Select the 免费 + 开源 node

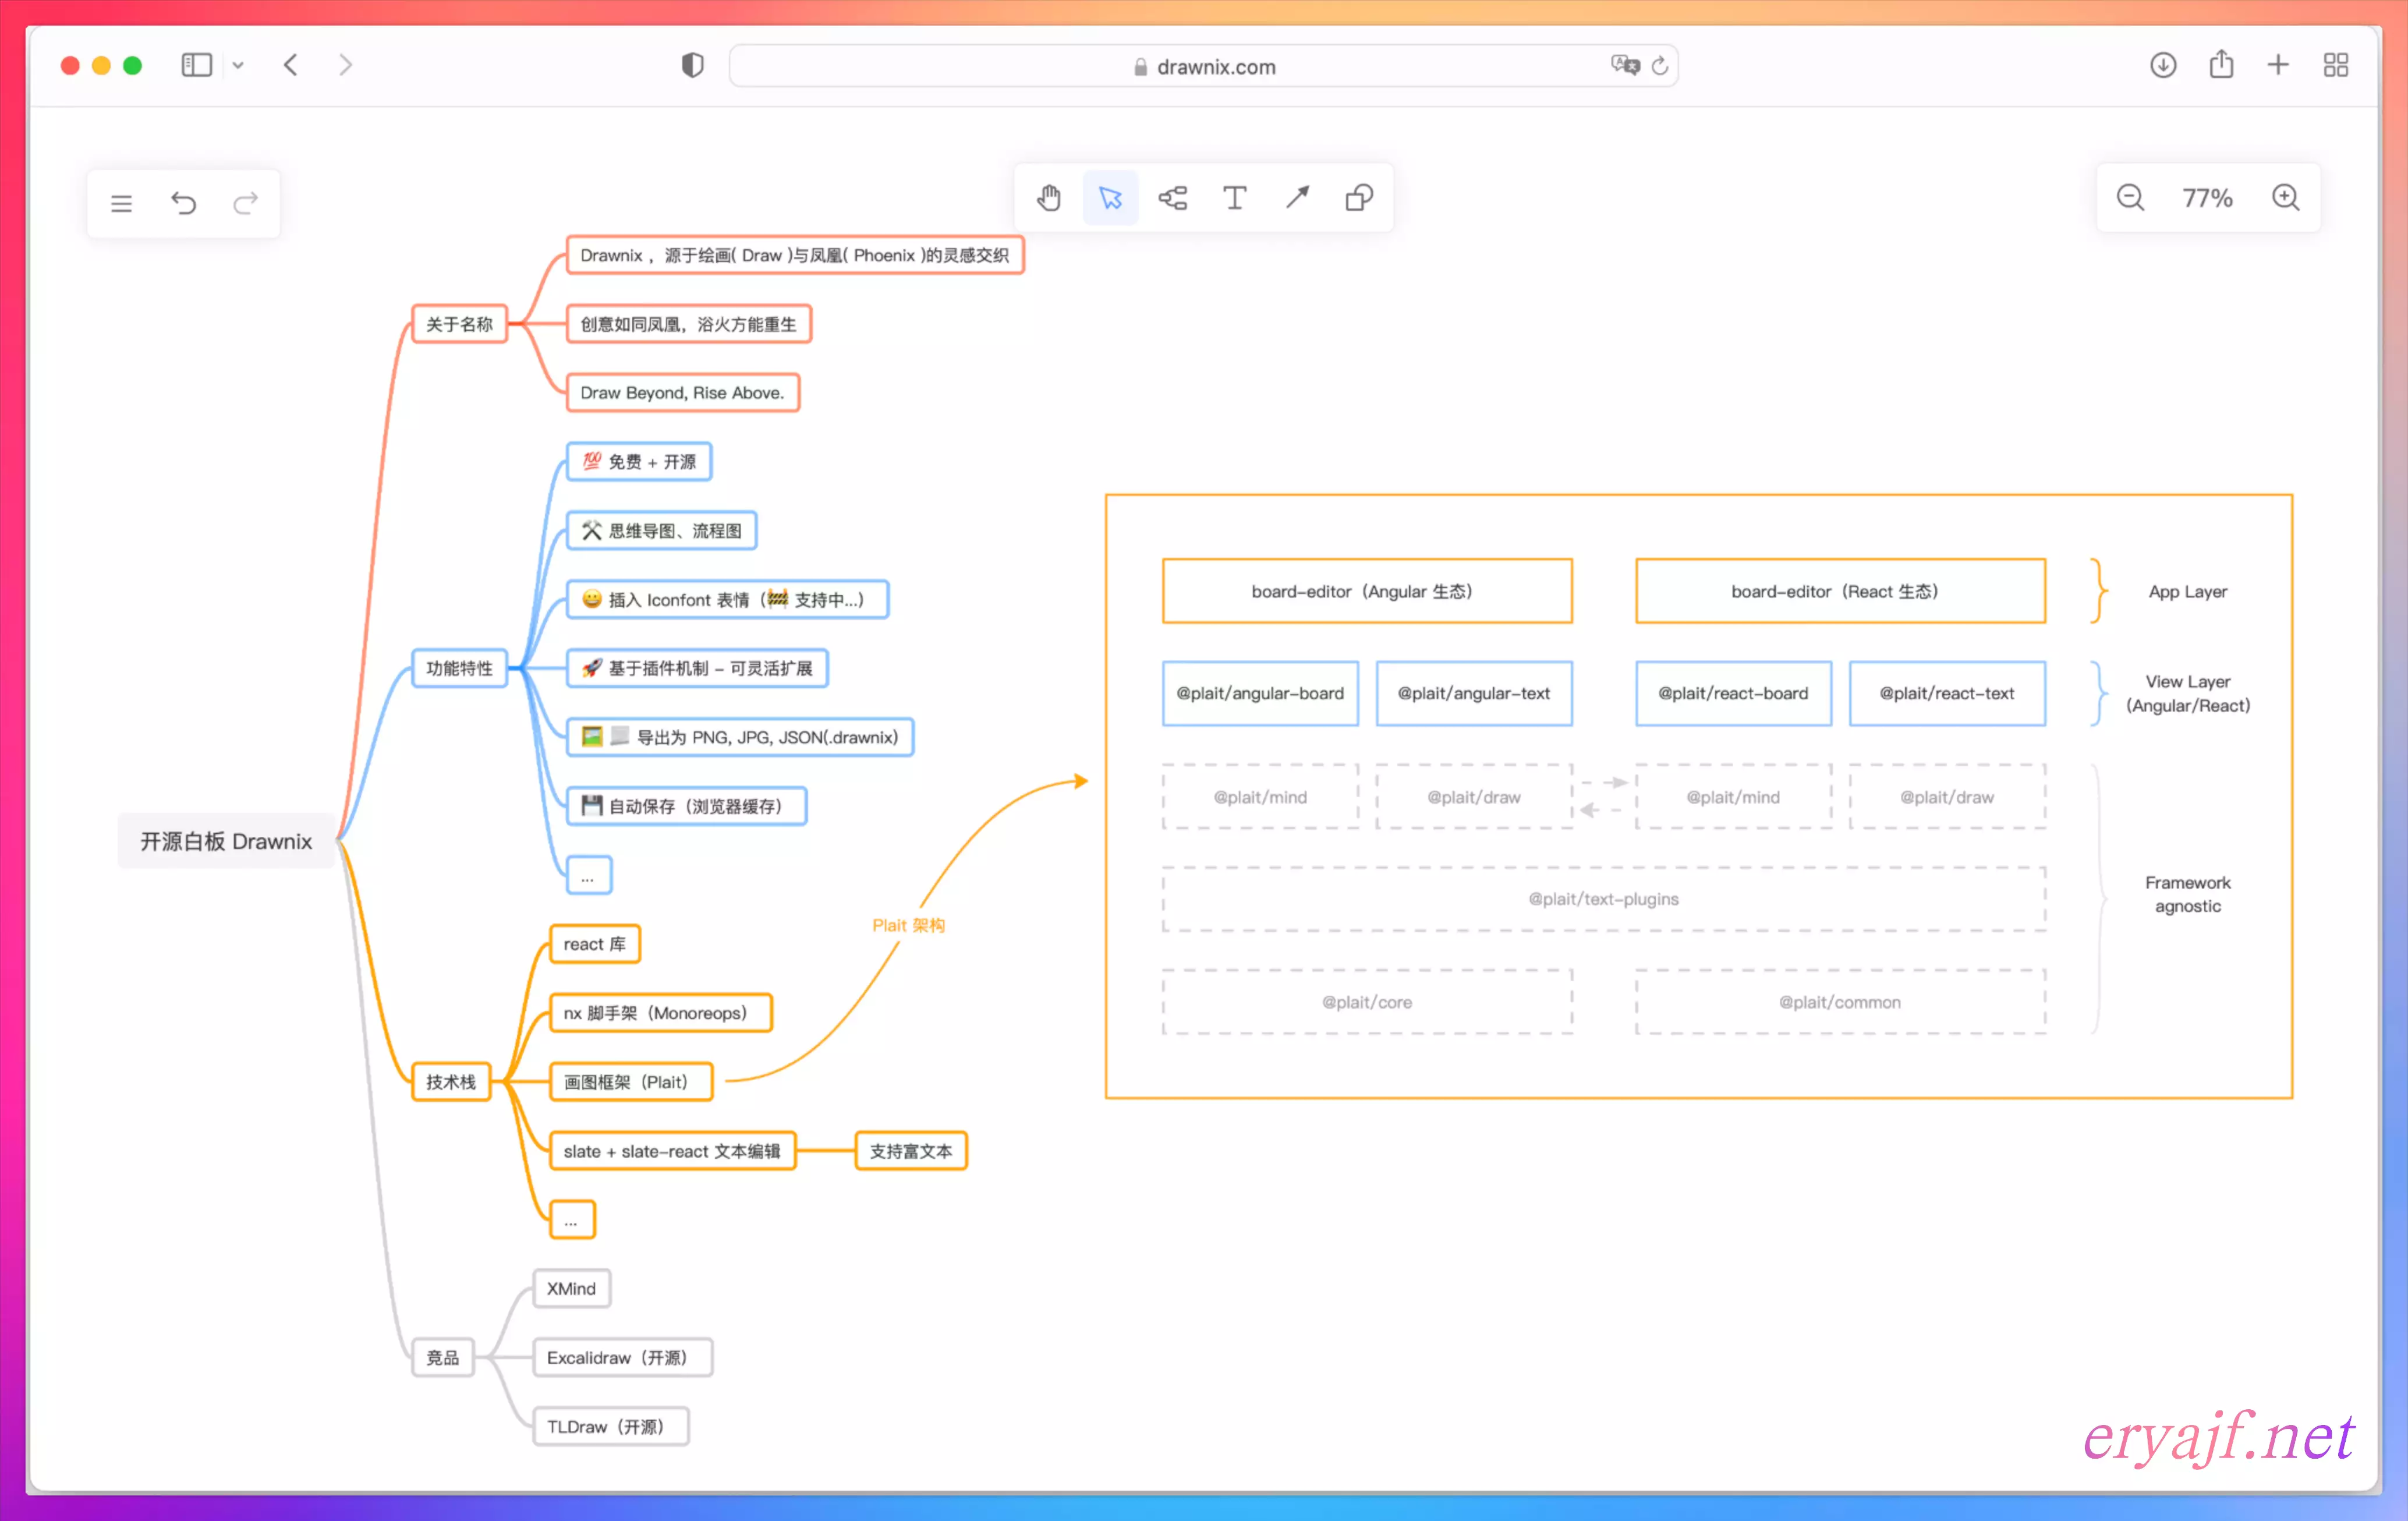639,462
